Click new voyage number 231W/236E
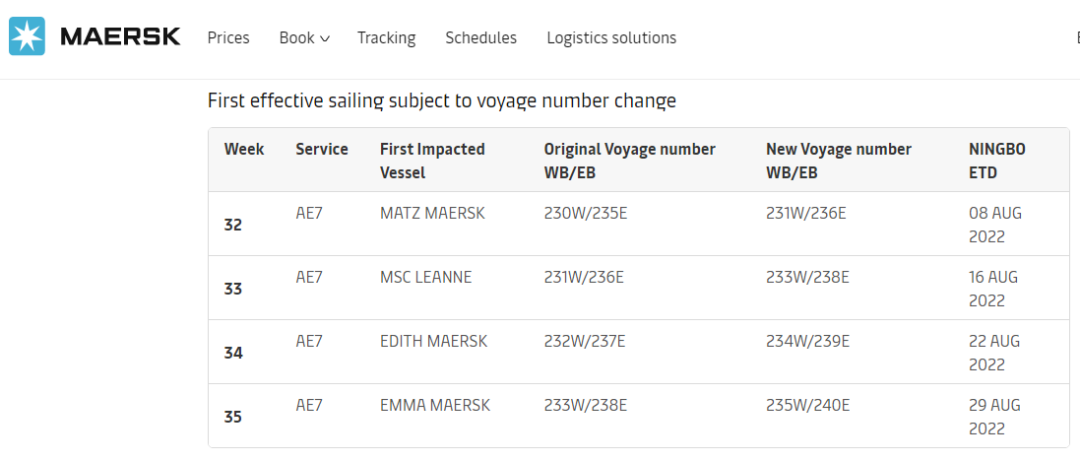 point(808,213)
